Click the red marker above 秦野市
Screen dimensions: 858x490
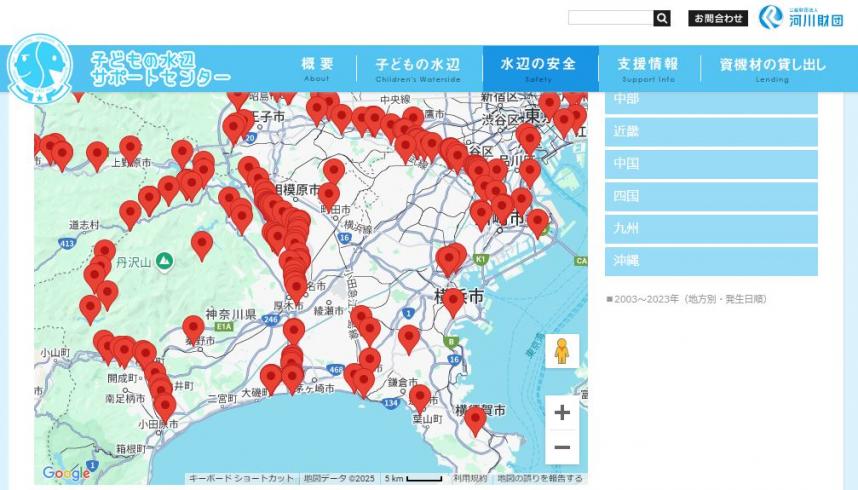click(193, 330)
